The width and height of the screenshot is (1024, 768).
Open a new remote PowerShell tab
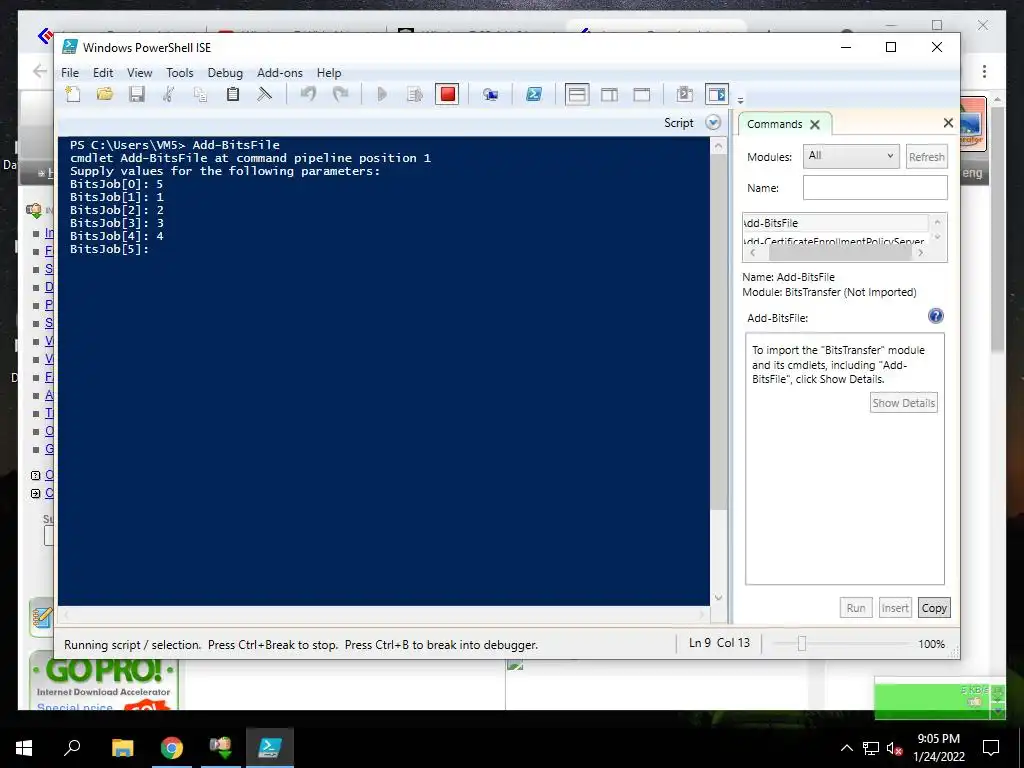pos(490,95)
